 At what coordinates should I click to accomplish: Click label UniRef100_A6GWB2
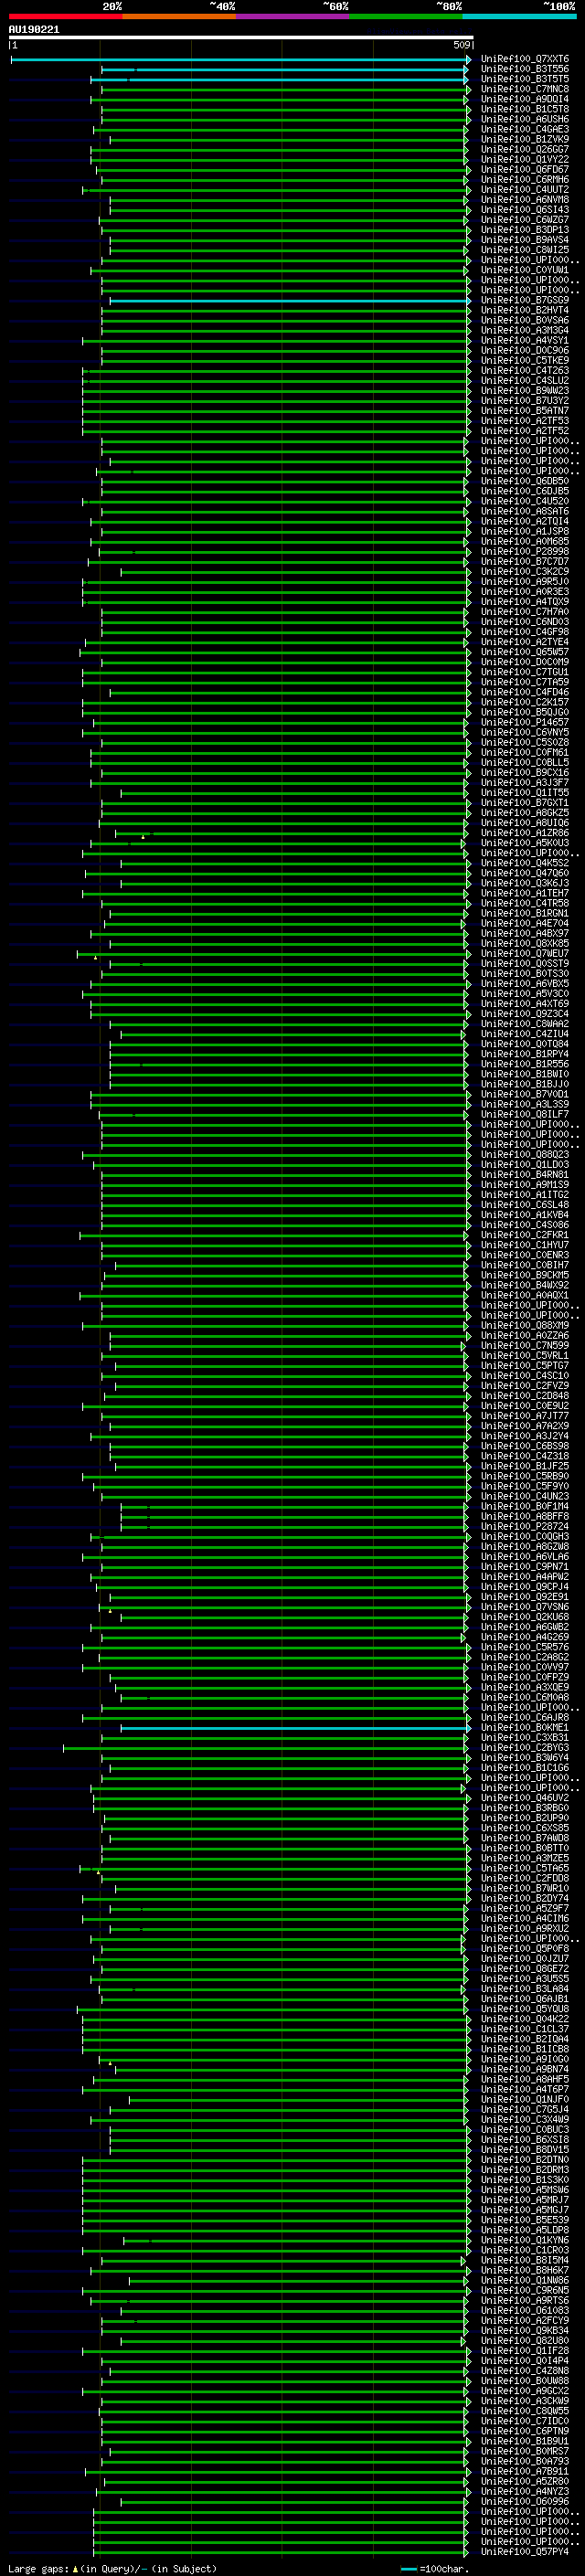525,1627
